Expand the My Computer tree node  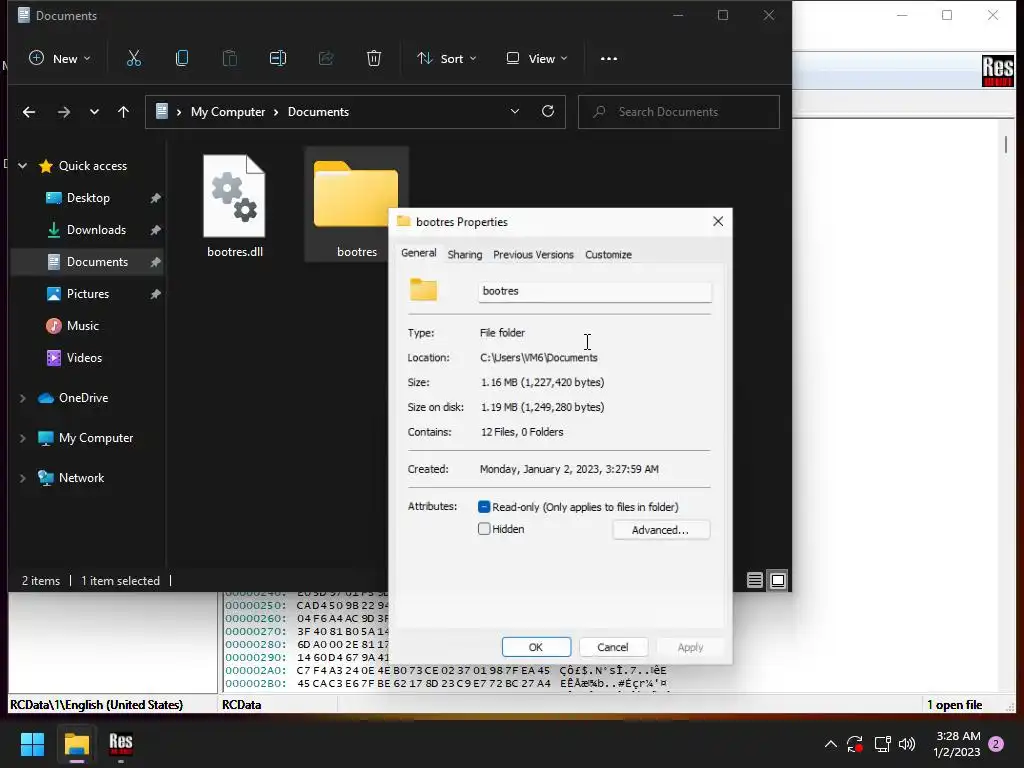23,438
